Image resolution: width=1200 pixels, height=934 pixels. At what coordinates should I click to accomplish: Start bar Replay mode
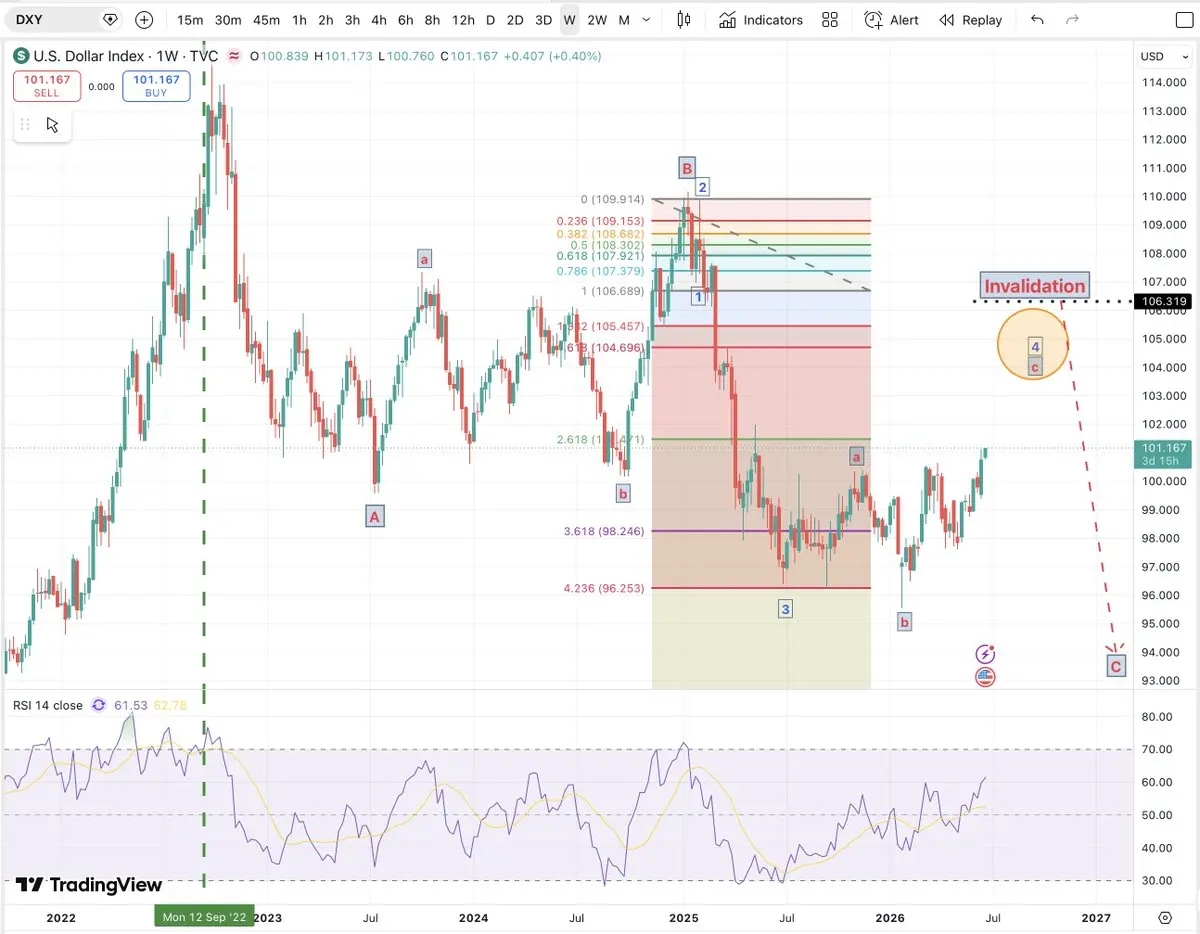[x=970, y=19]
